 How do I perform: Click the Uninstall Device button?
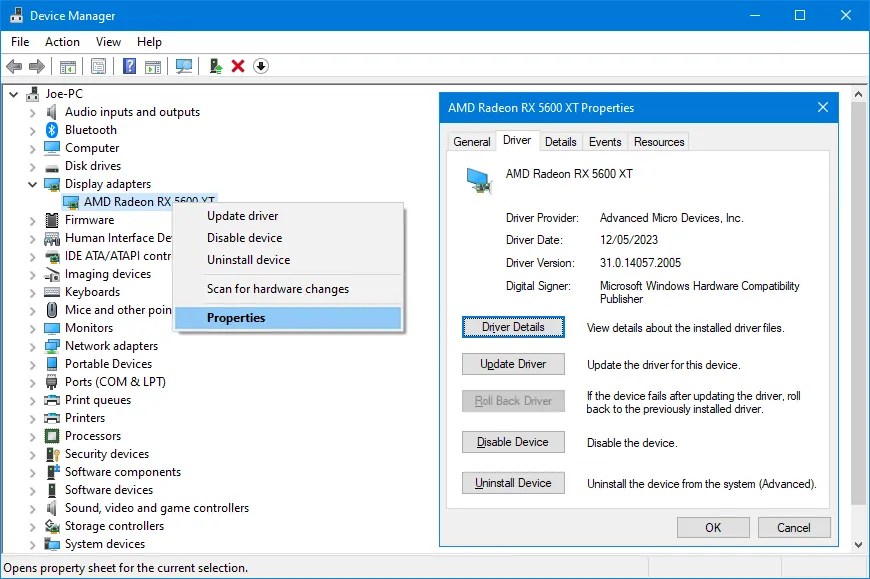[513, 483]
